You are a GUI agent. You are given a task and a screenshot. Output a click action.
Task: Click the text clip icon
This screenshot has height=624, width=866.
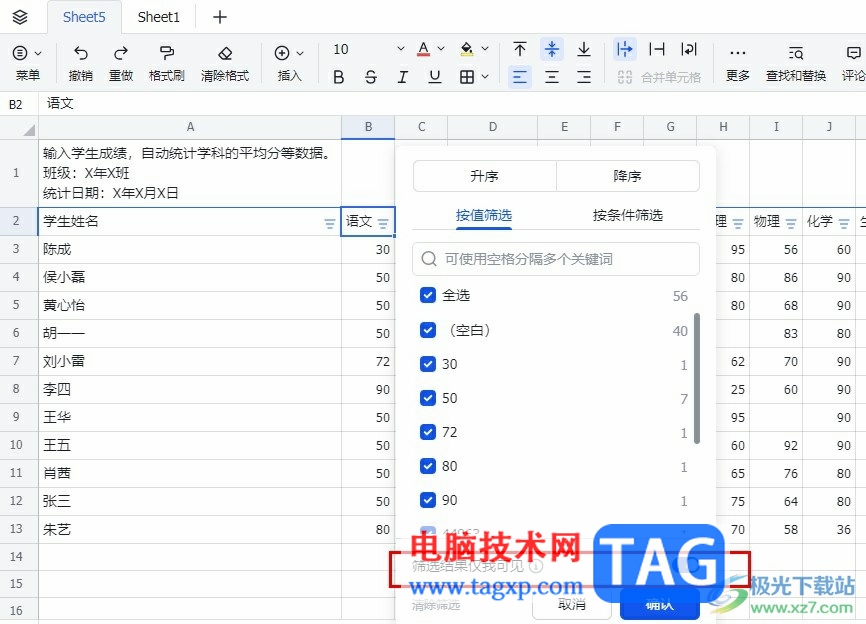pos(657,49)
